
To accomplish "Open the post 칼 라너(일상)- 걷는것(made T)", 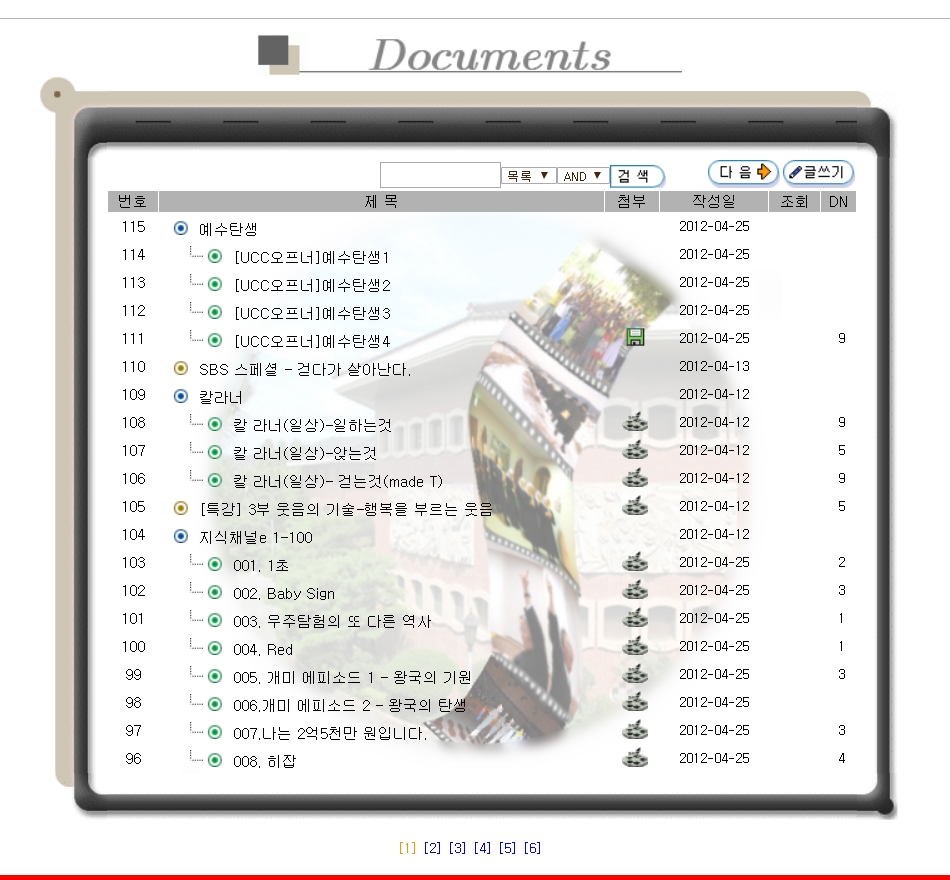I will point(338,481).
